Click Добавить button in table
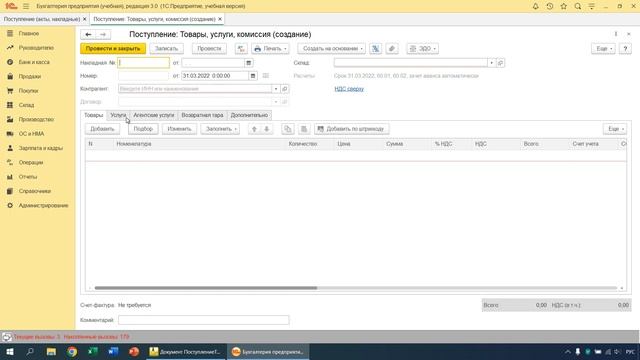The image size is (640, 360). point(102,129)
